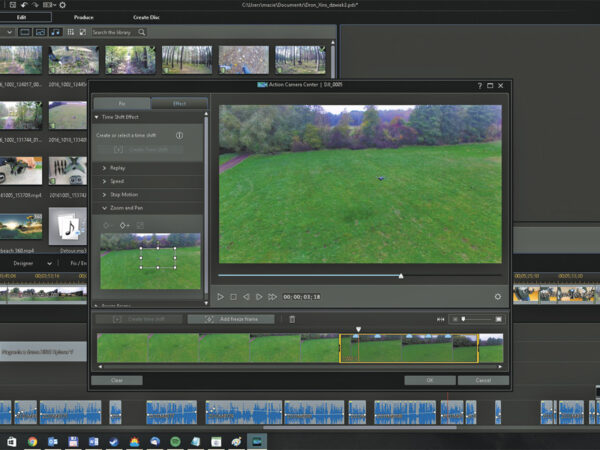Switch to the Effect tab

click(x=179, y=103)
